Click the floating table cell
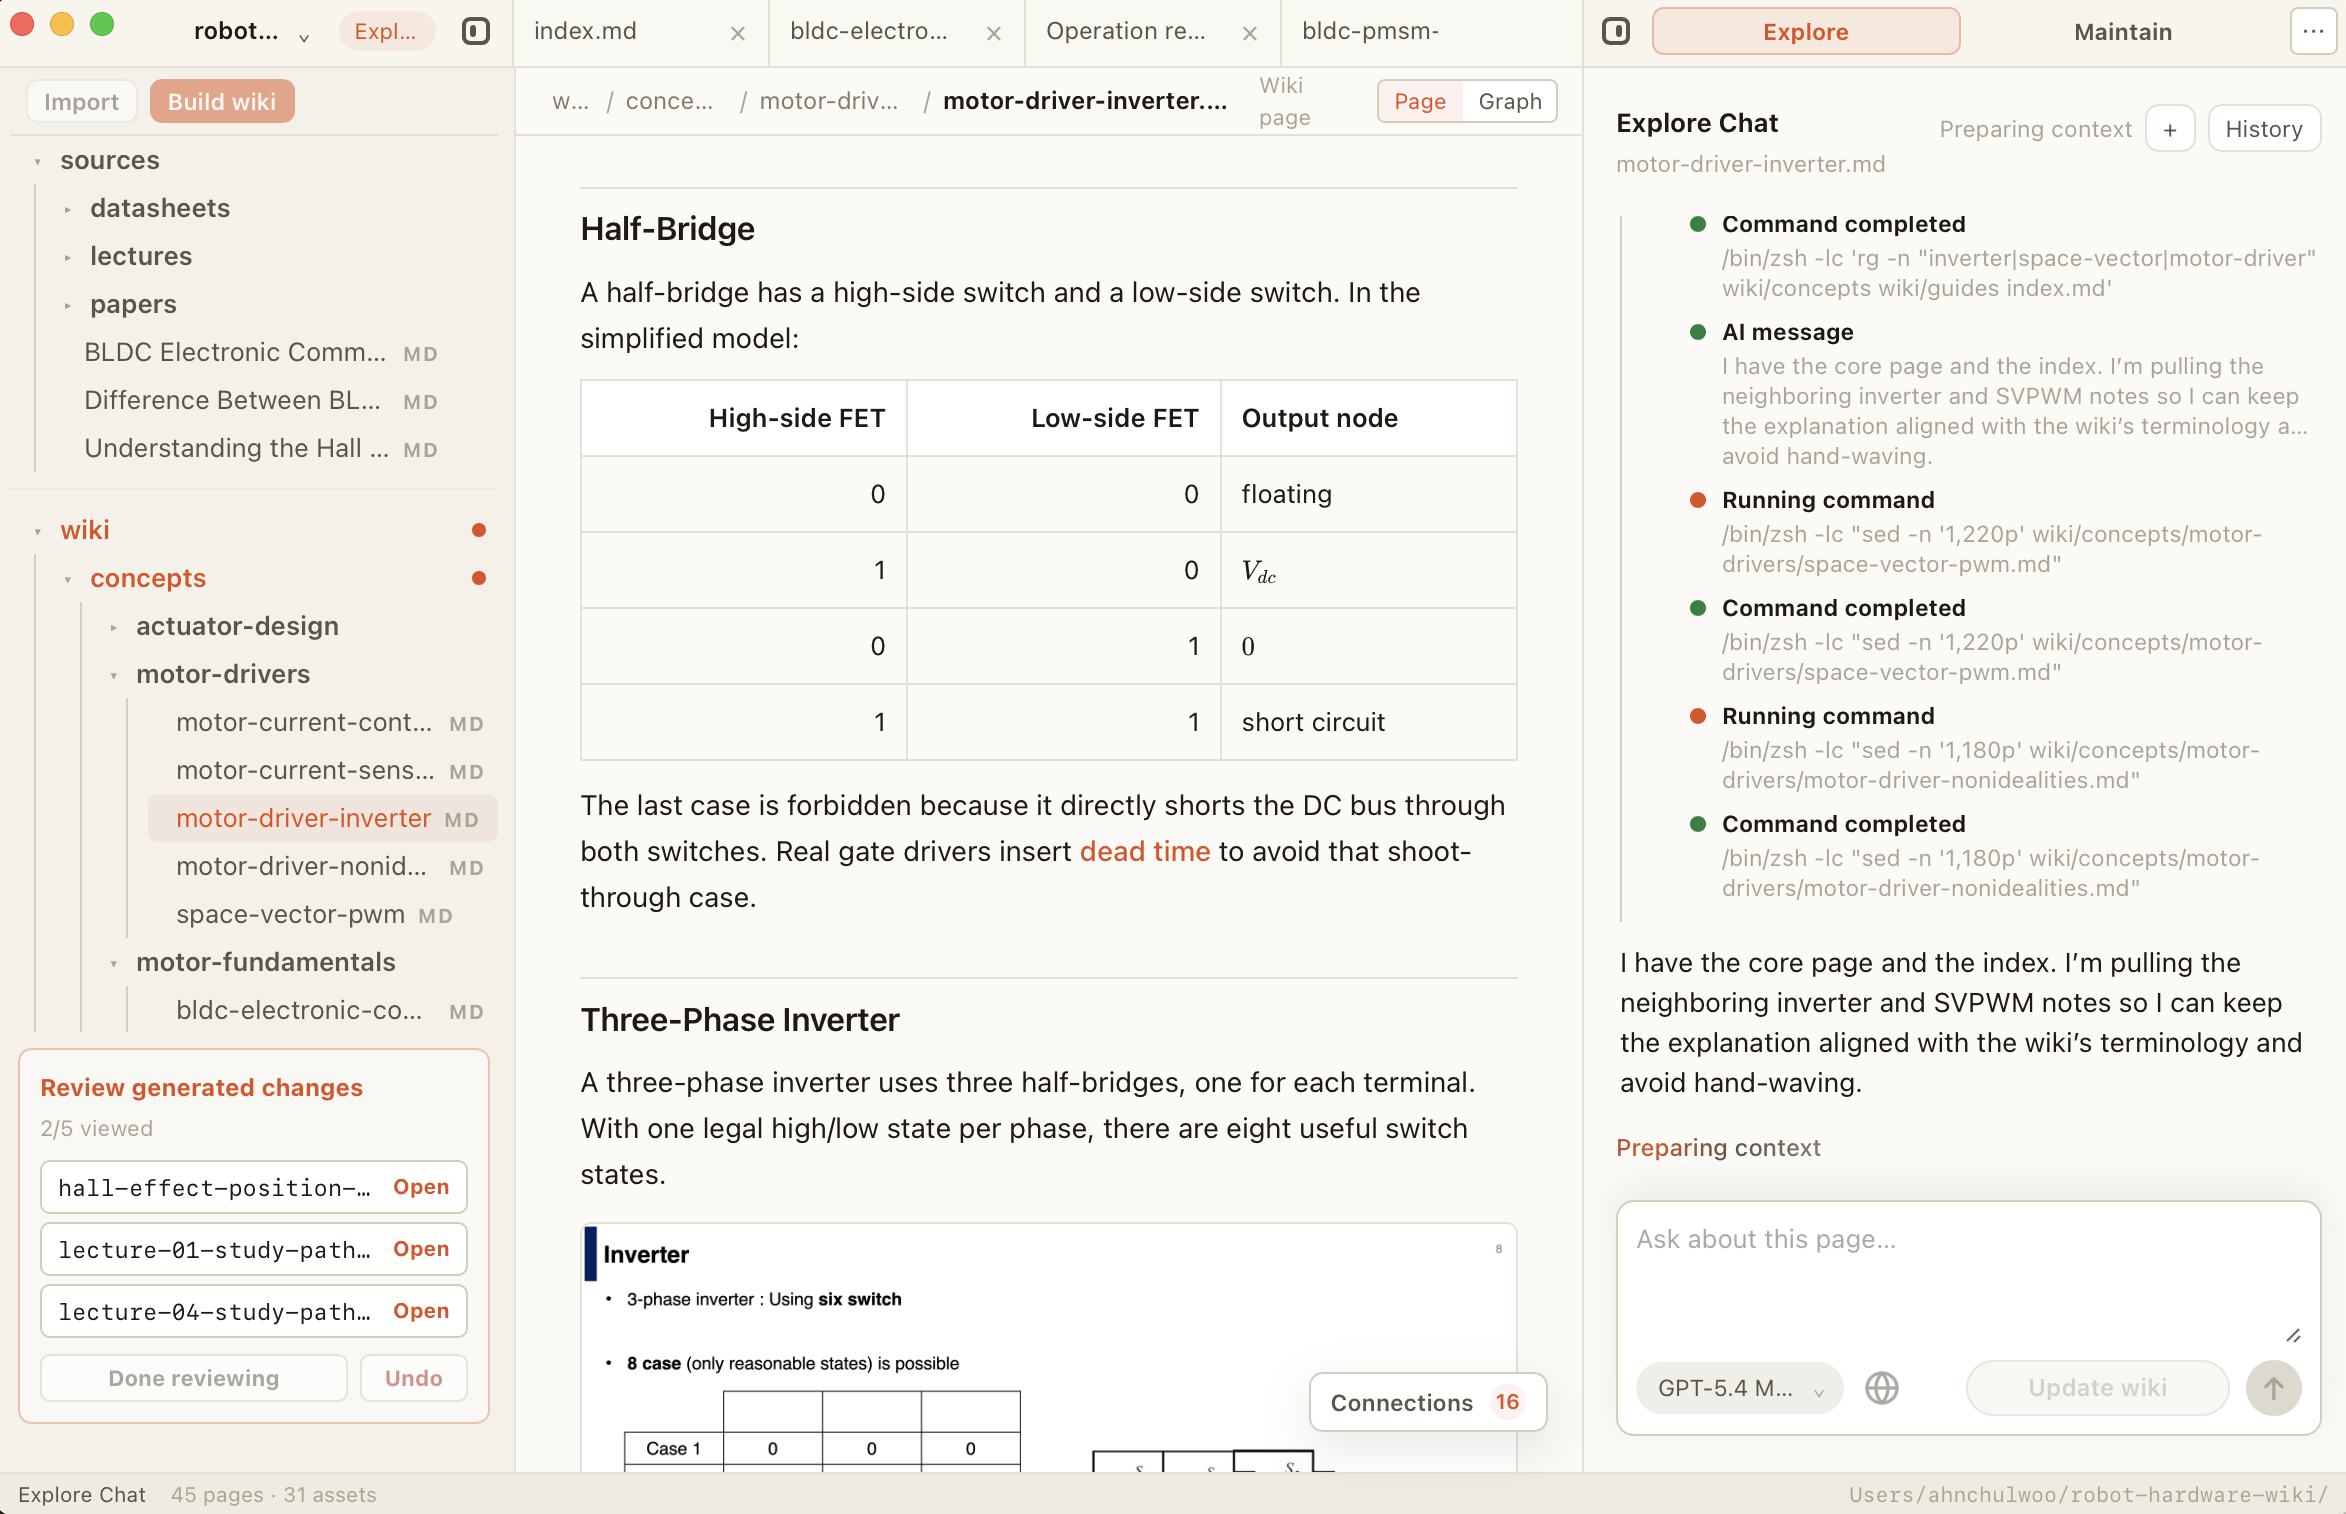2346x1514 pixels. tap(1368, 494)
